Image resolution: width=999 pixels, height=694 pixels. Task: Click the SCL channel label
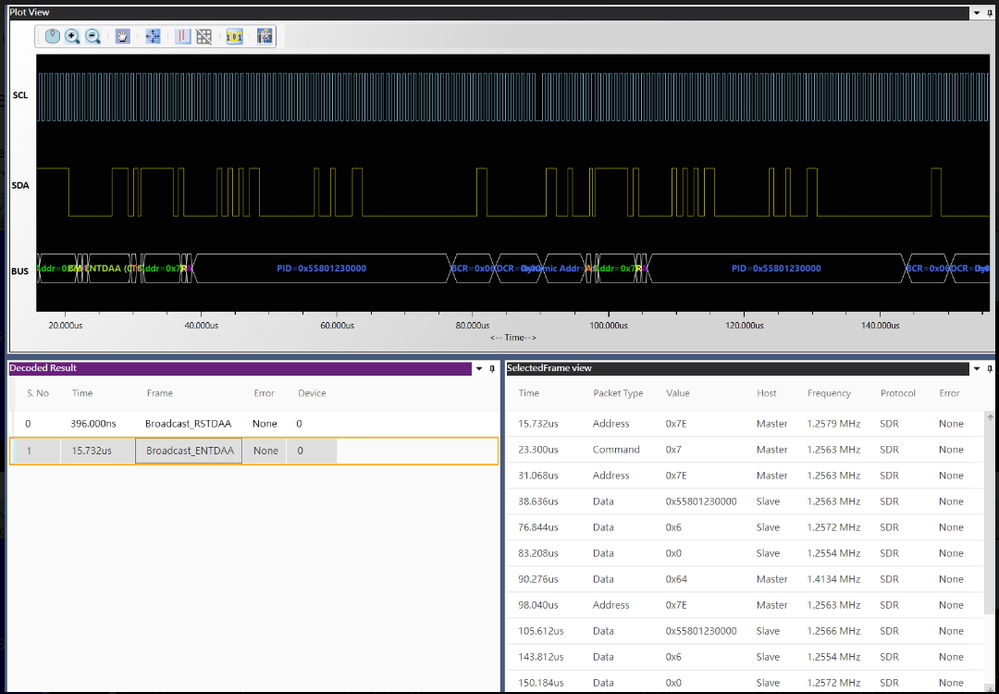click(20, 96)
